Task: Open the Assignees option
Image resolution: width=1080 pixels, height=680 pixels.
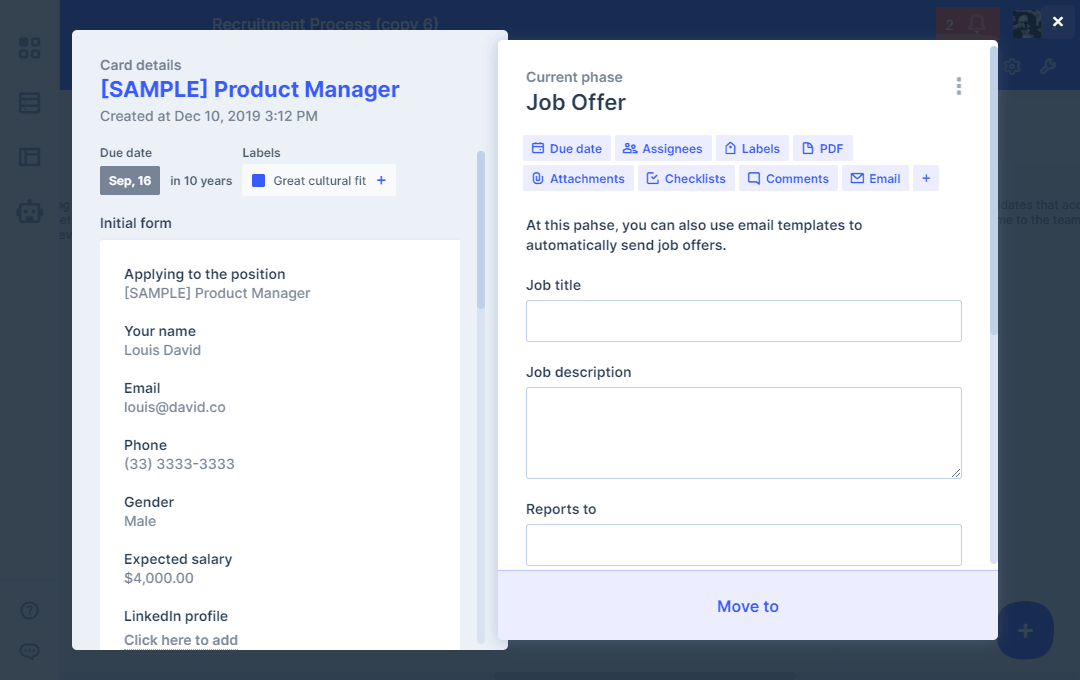Action: (x=662, y=148)
